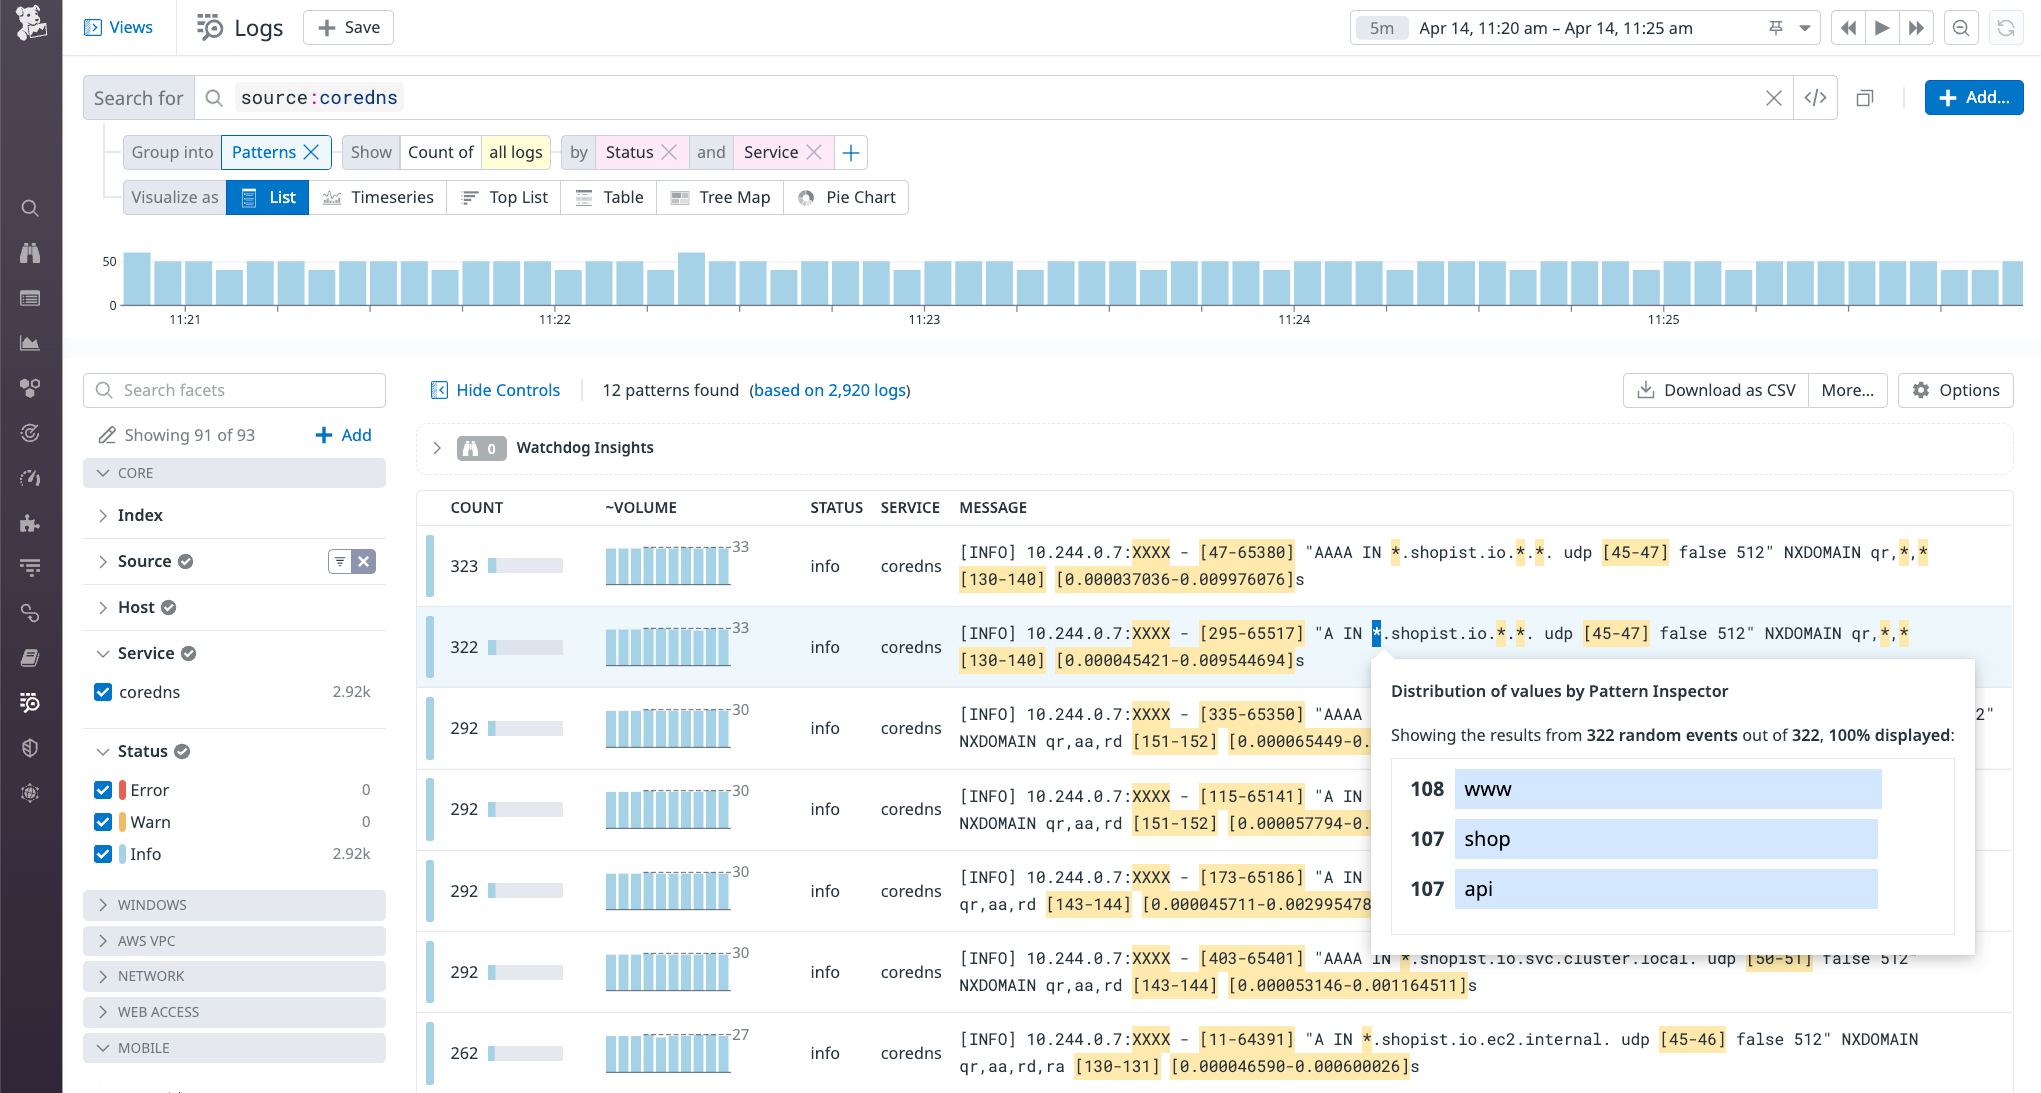Zoom out the time range with the magnifier icon
Image resolution: width=2041 pixels, height=1093 pixels.
click(x=1961, y=27)
